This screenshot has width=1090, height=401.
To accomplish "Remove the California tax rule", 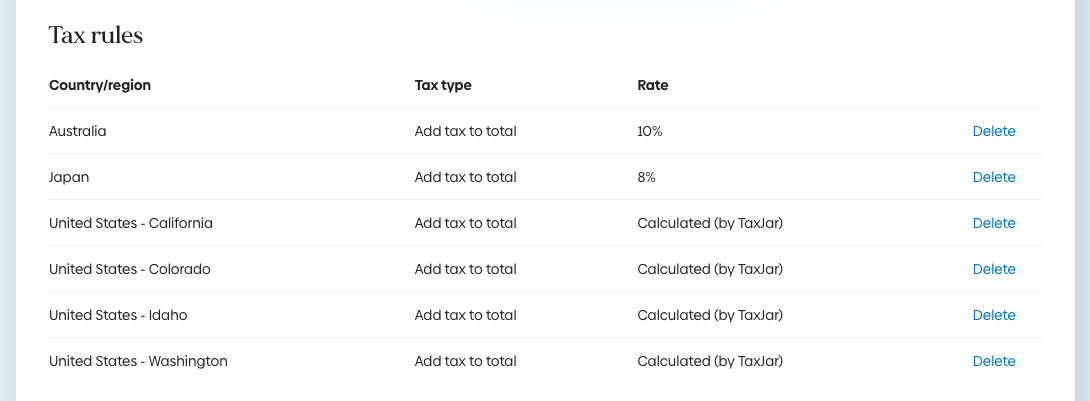I will point(993,223).
